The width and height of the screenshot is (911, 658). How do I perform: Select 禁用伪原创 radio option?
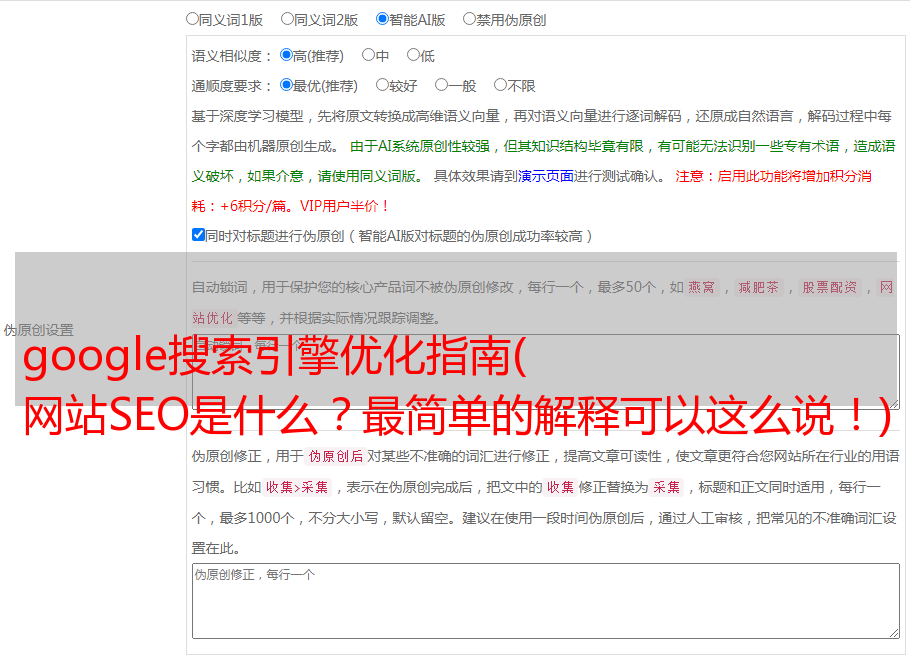pyautogui.click(x=469, y=19)
